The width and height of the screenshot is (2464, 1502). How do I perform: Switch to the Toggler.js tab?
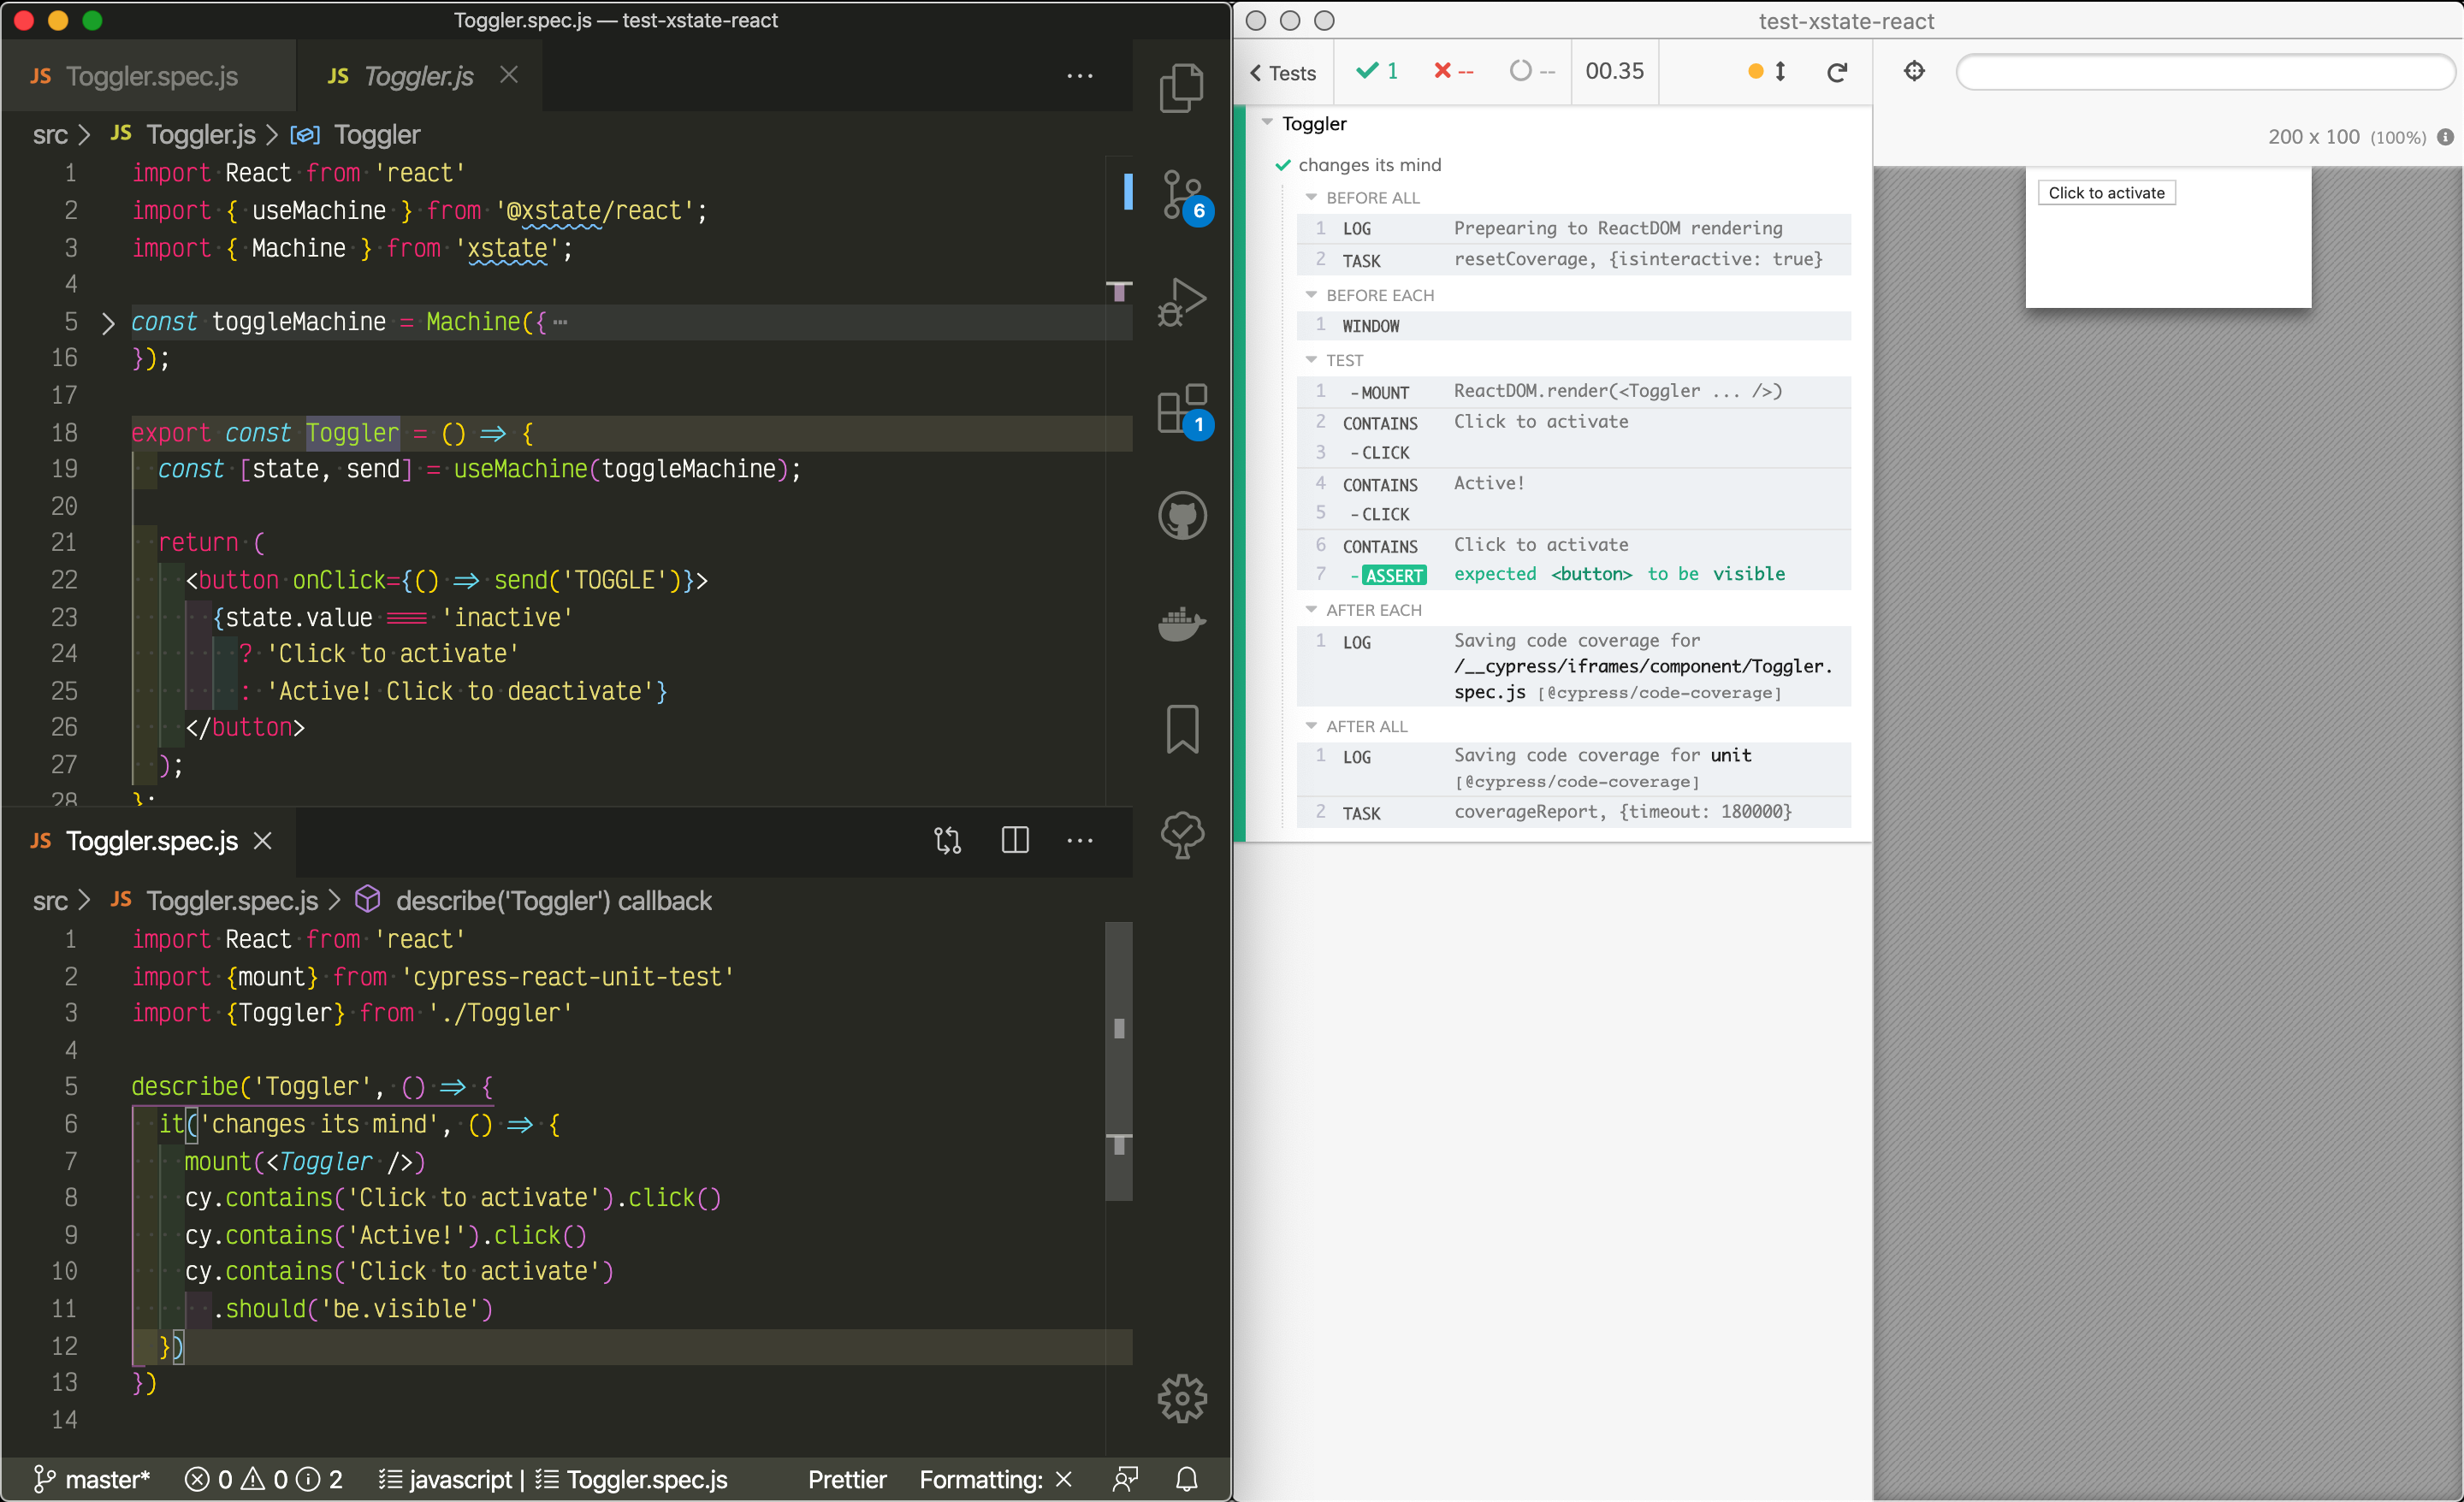click(418, 76)
